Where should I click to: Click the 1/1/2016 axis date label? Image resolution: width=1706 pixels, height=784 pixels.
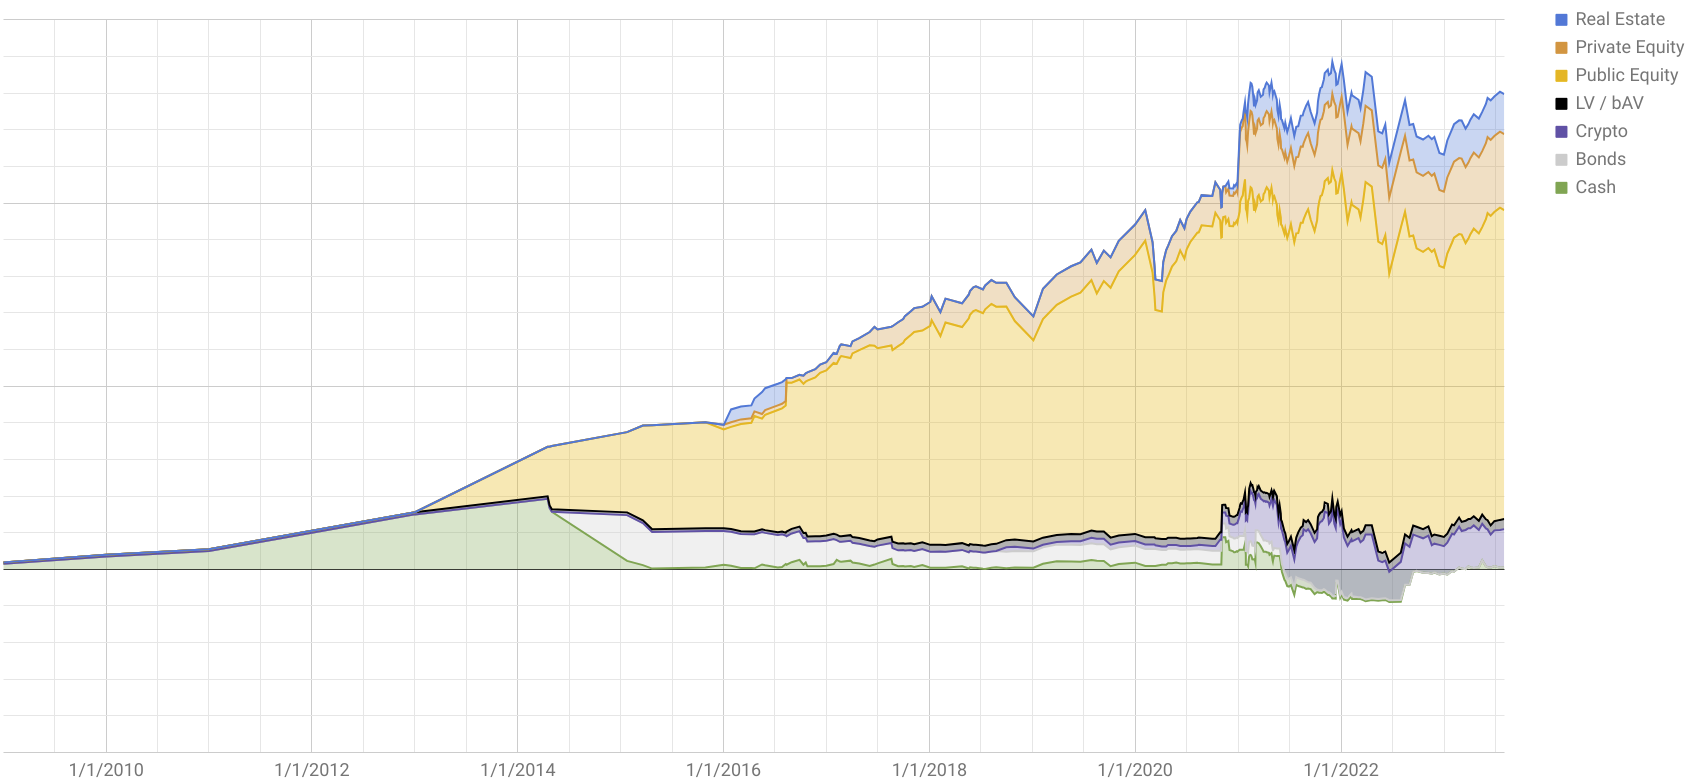tap(723, 769)
